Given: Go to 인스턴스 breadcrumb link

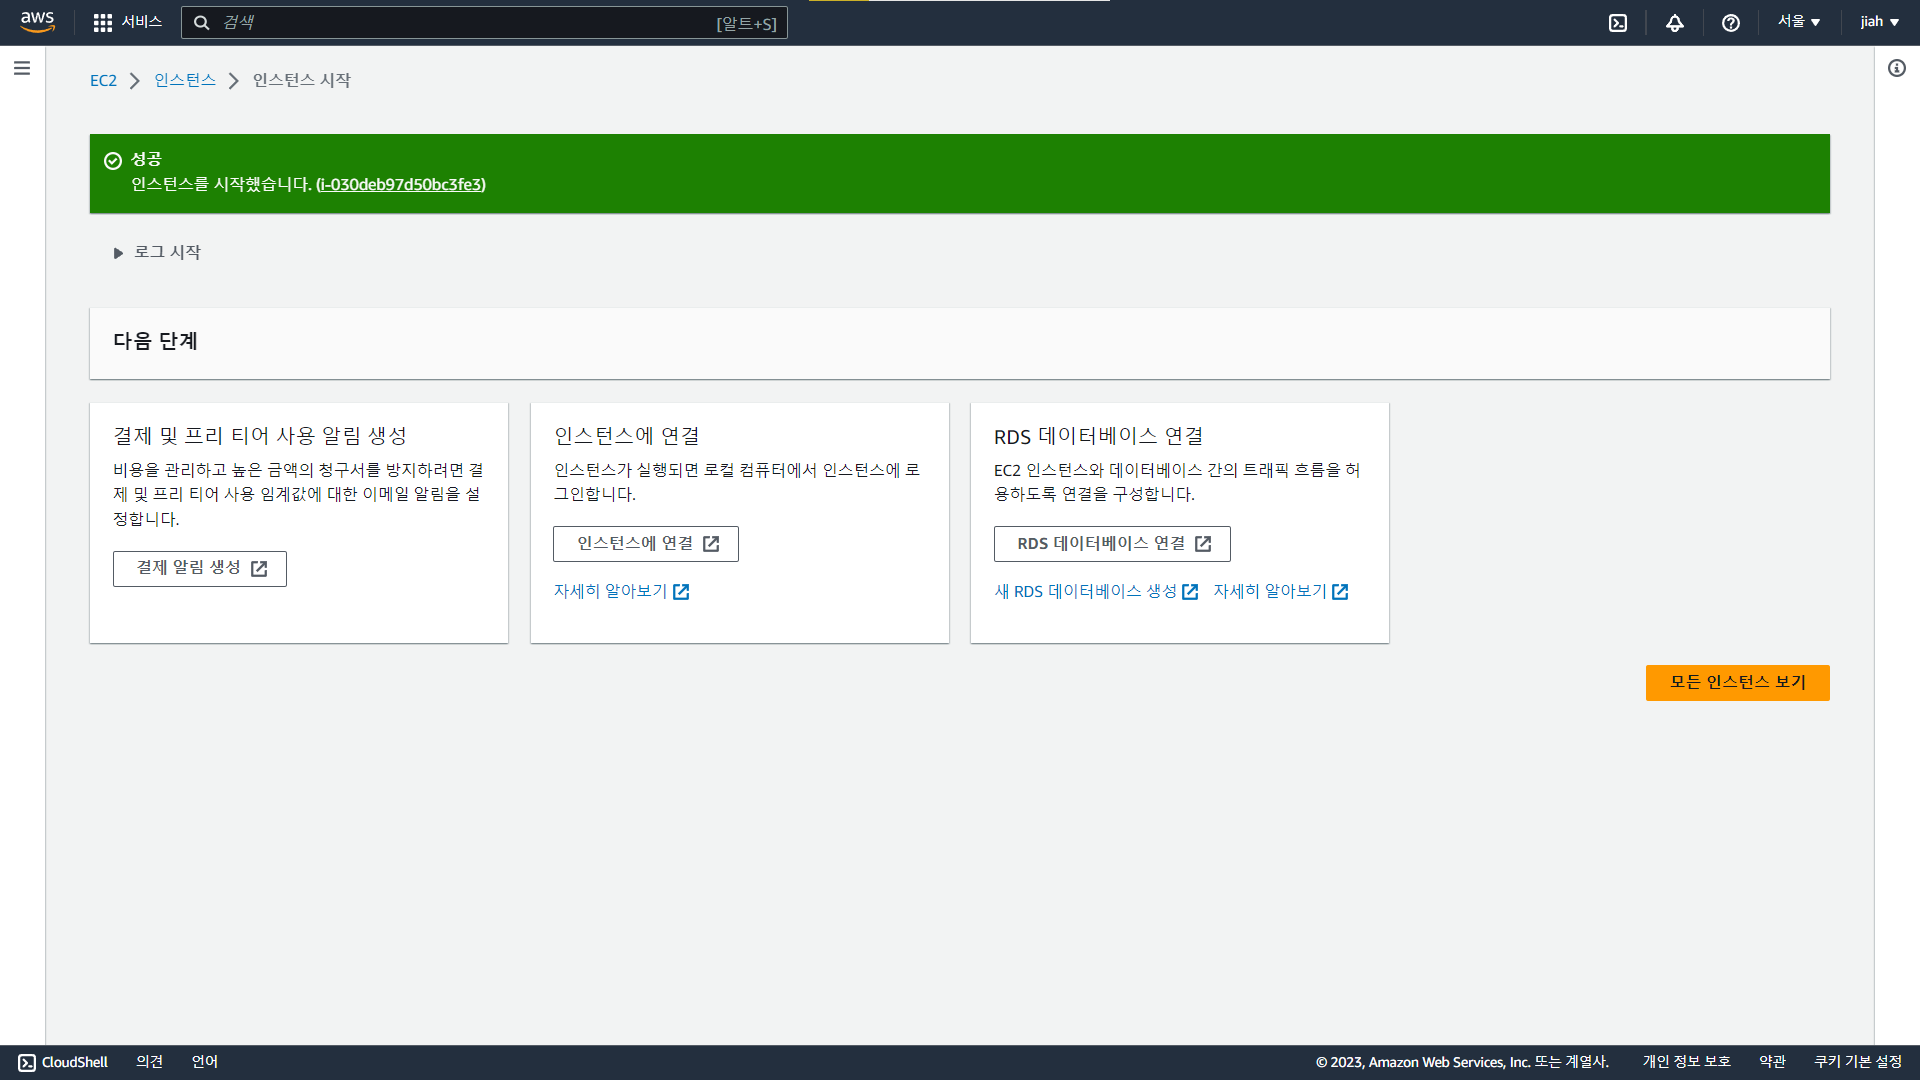Looking at the screenshot, I should [x=185, y=81].
